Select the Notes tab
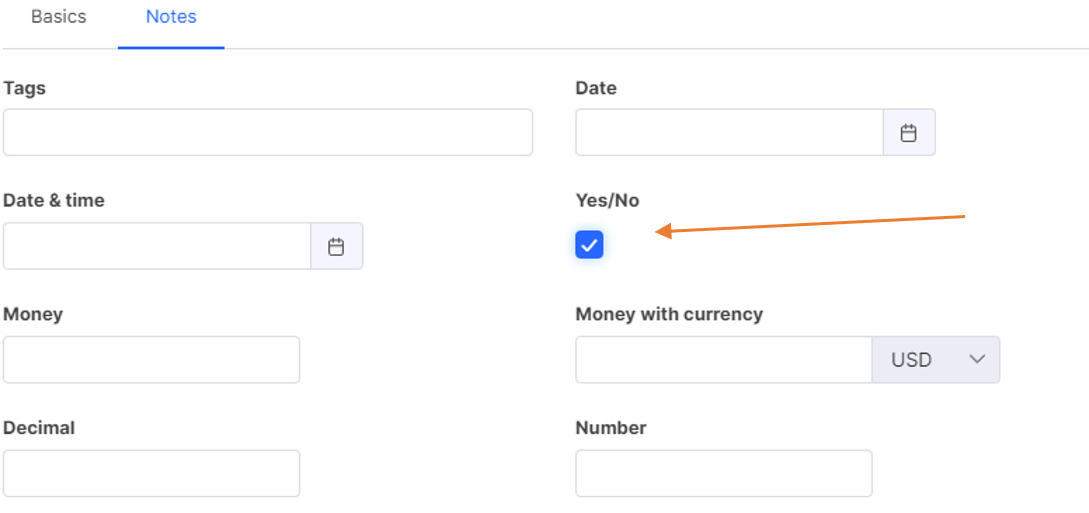The image size is (1089, 513). 171,17
